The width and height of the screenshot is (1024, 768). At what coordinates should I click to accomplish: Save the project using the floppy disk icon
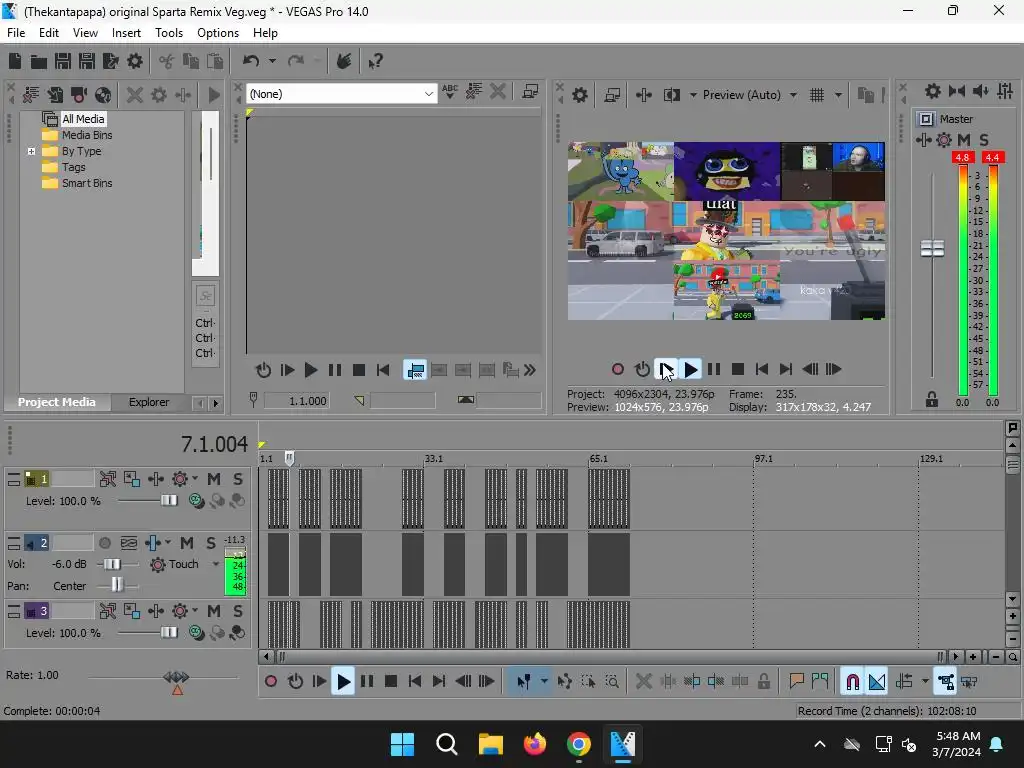63,61
